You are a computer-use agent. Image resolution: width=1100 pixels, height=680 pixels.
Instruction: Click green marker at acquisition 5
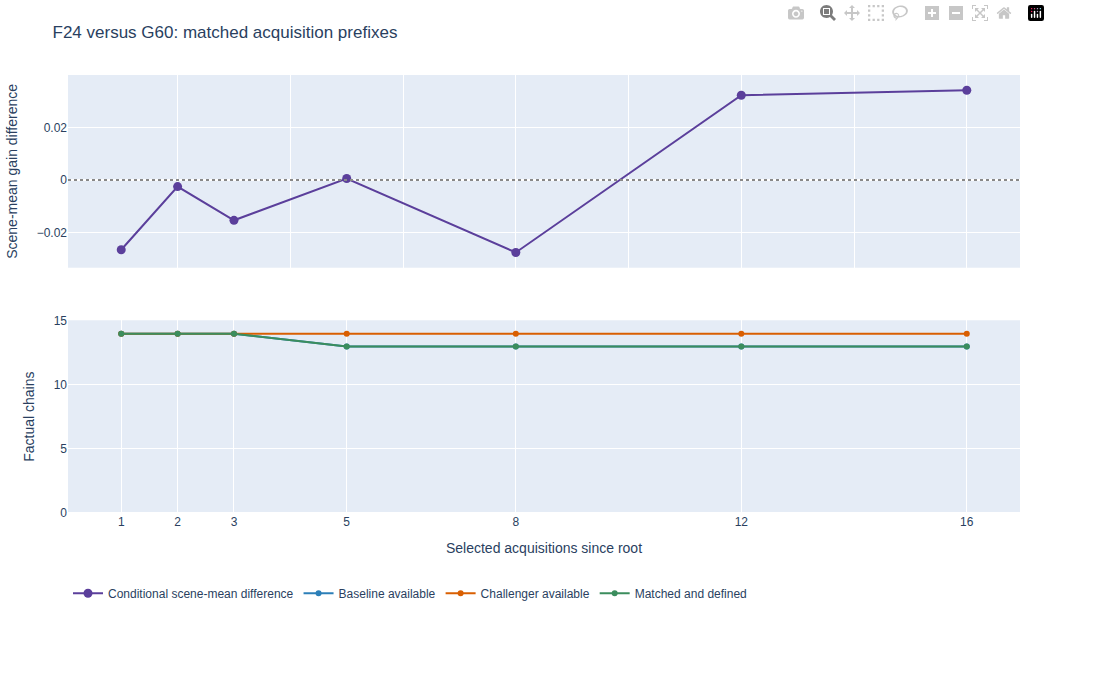click(347, 347)
